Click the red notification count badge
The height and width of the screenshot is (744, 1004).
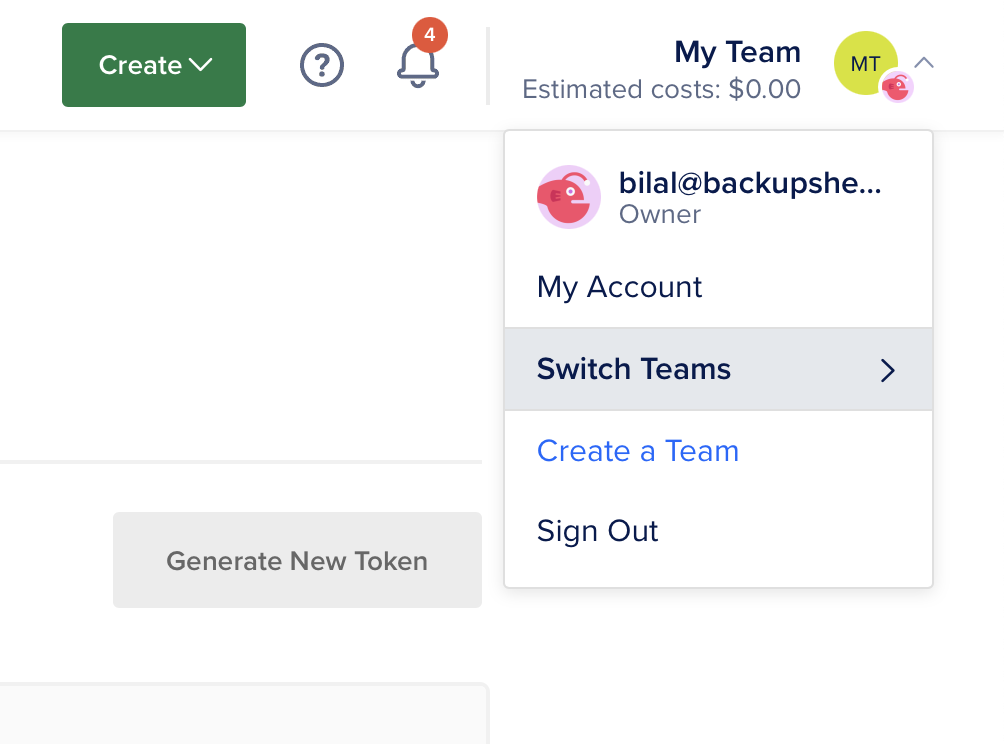coord(430,35)
